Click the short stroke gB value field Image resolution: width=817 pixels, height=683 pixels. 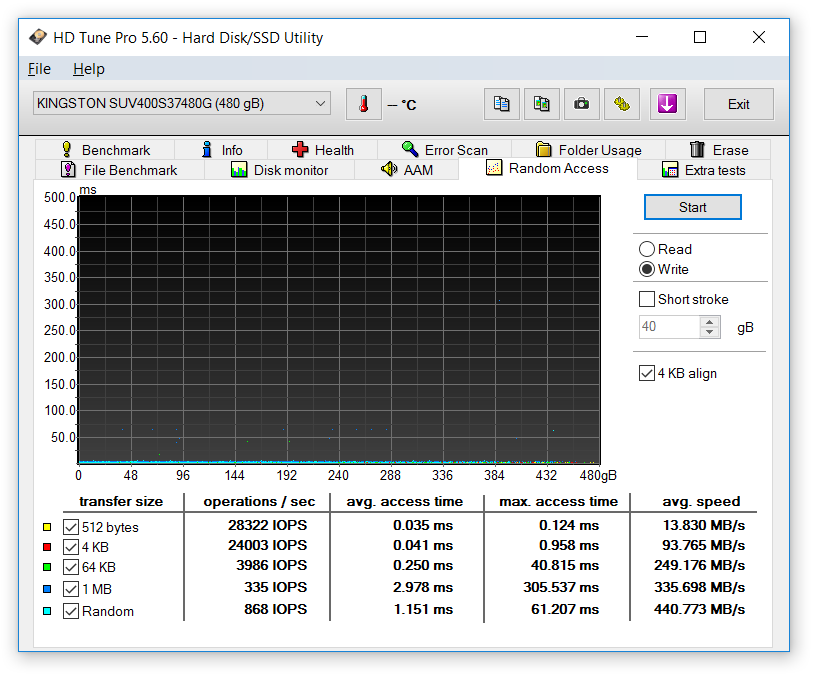(x=670, y=327)
